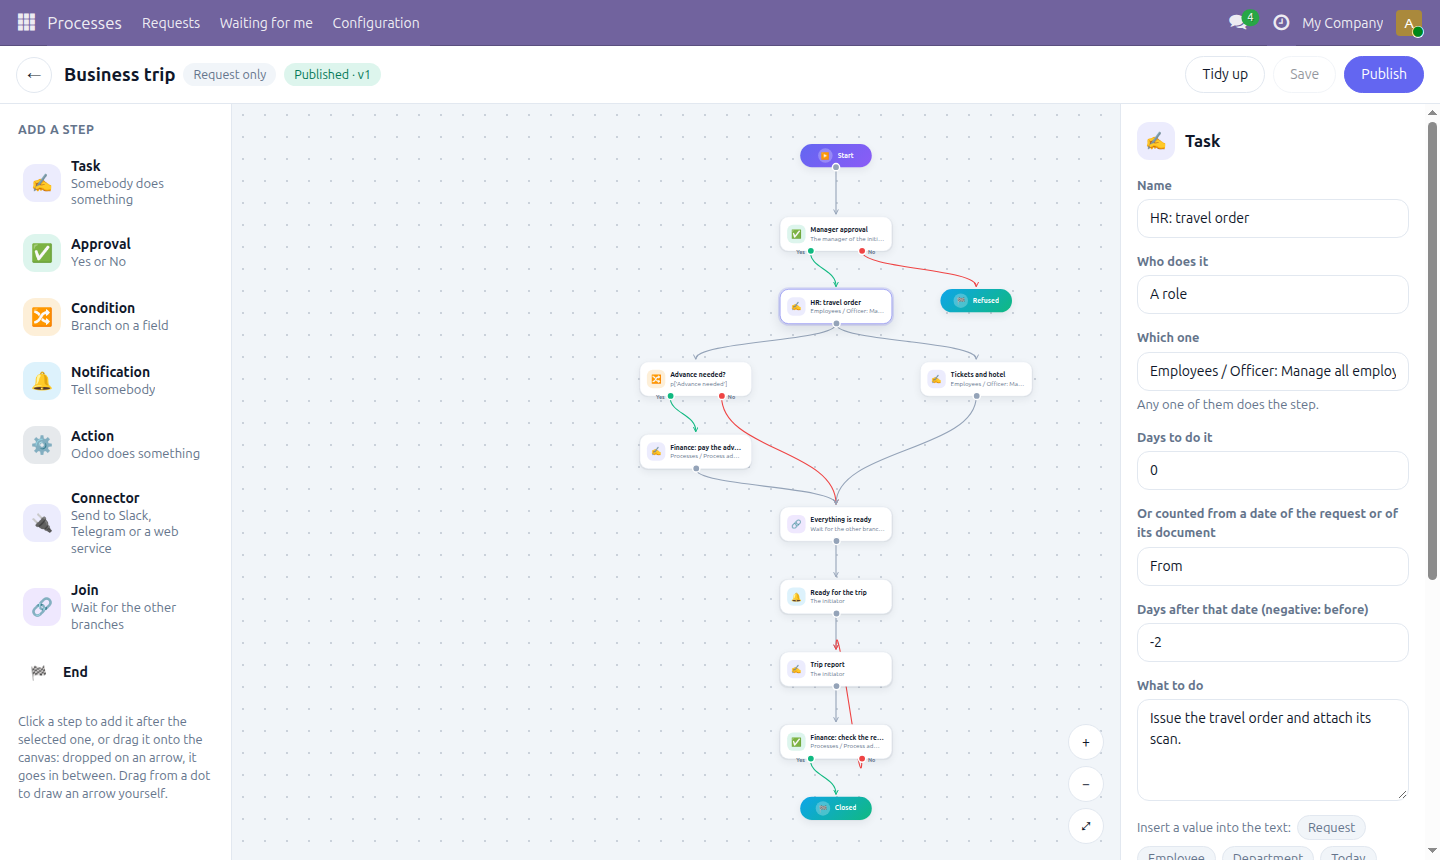This screenshot has width=1440, height=860.
Task: Click the What to do text area
Action: [1273, 750]
